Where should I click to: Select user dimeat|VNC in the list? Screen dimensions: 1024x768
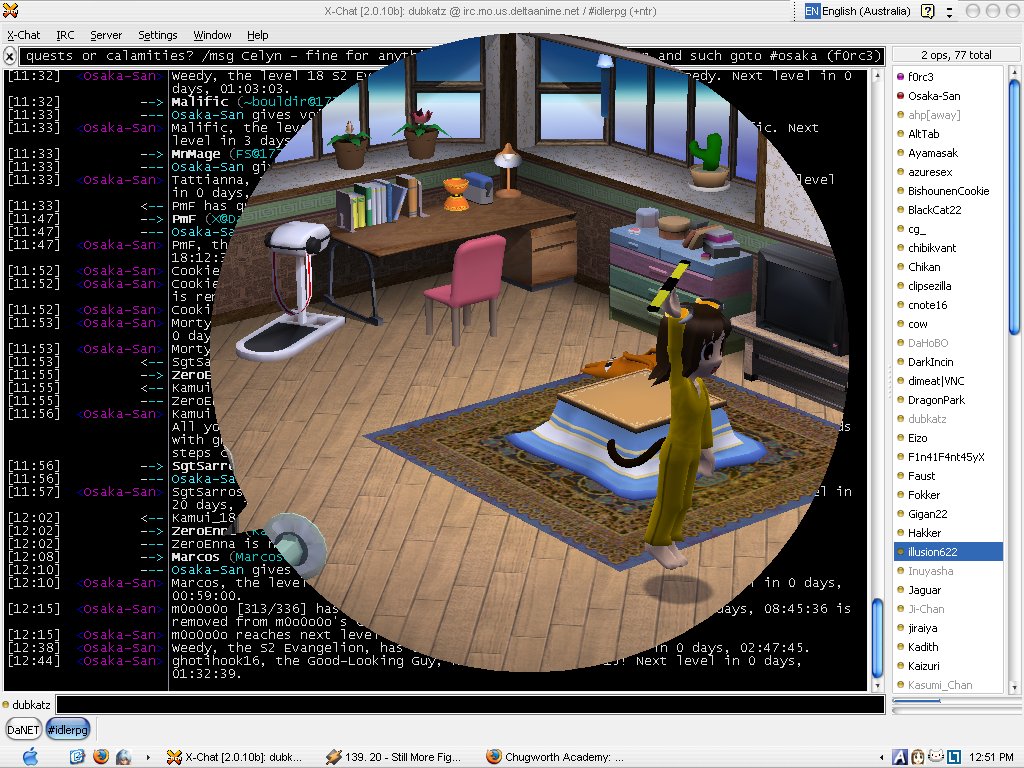948,381
